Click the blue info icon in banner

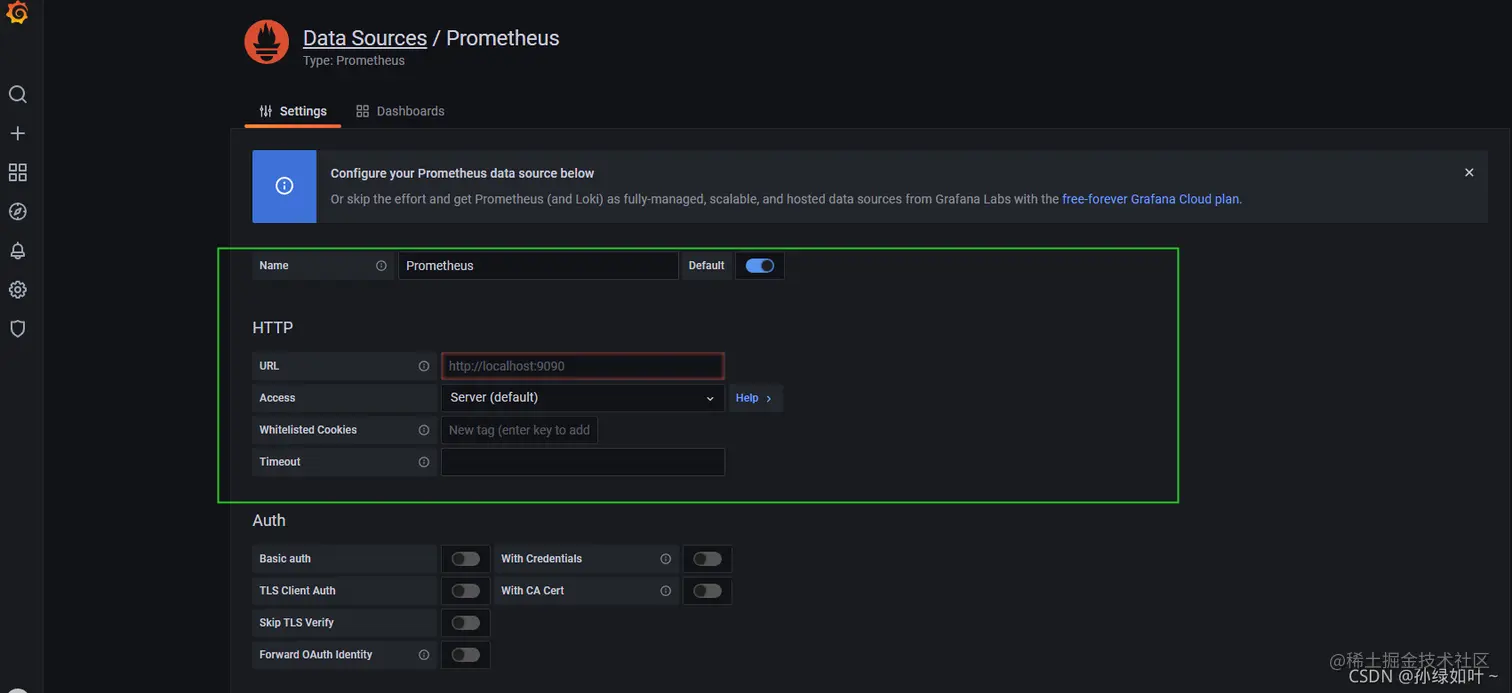pos(284,186)
